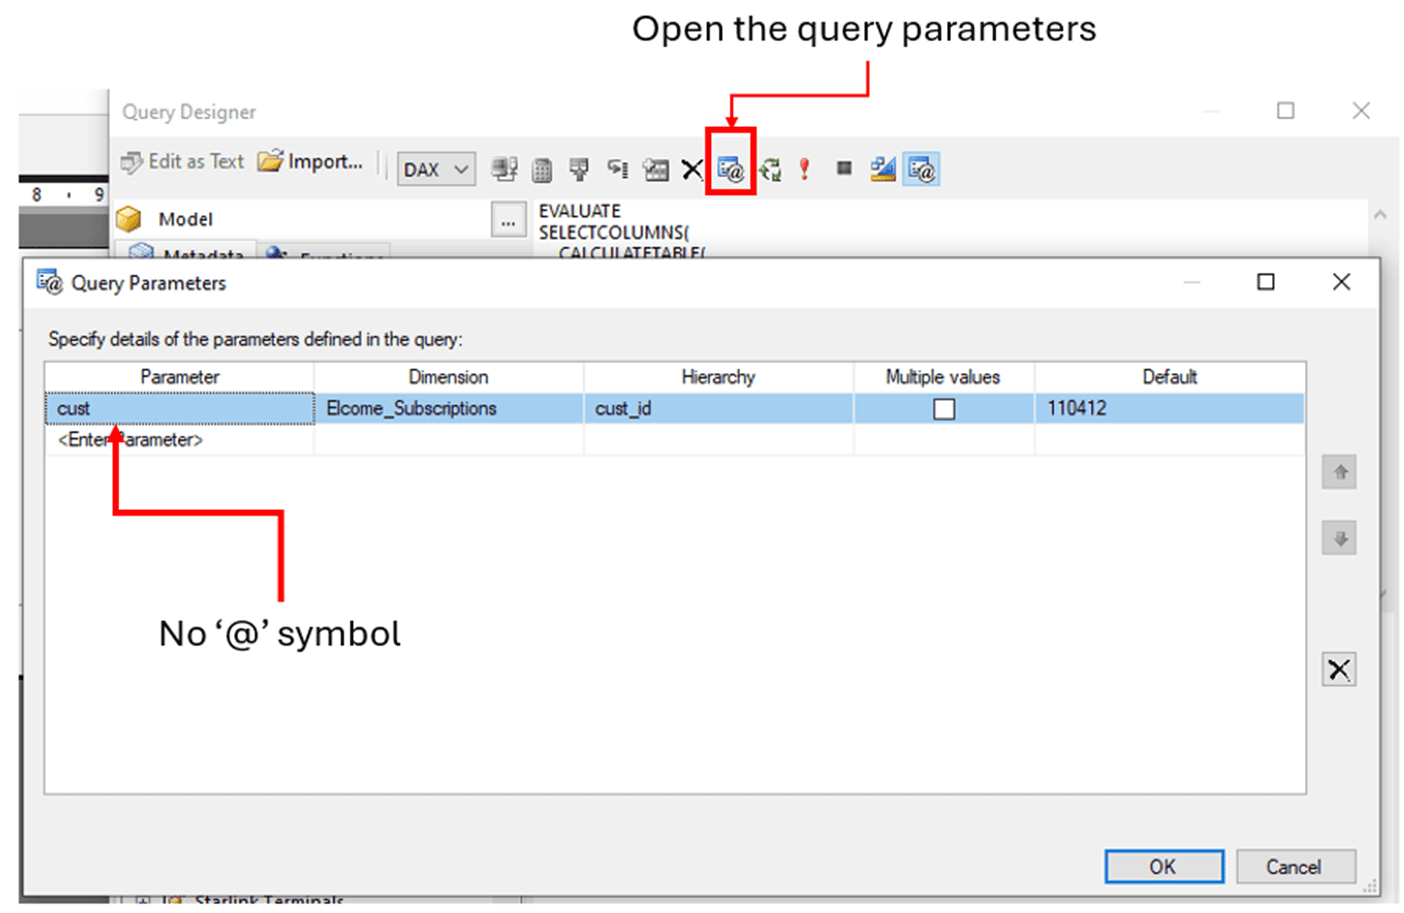Image resolution: width=1404 pixels, height=913 pixels.
Task: Click the Delete X icon in the toolbar
Action: (x=692, y=169)
